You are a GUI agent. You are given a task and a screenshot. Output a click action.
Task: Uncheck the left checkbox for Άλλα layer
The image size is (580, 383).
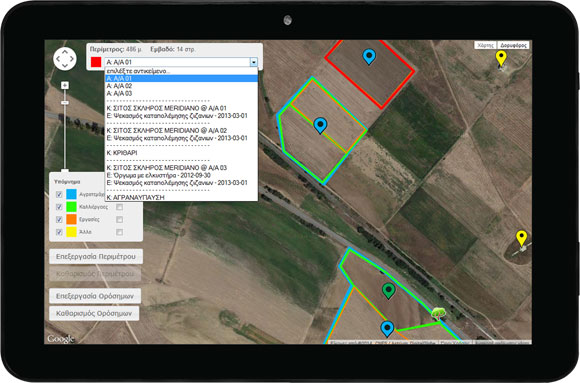[59, 232]
